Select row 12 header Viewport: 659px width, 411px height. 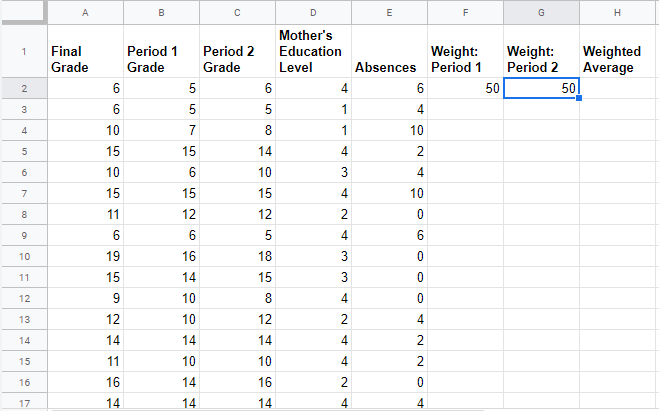point(24,298)
